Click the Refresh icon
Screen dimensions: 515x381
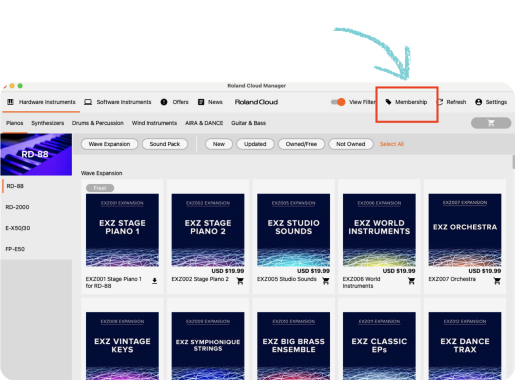click(440, 102)
